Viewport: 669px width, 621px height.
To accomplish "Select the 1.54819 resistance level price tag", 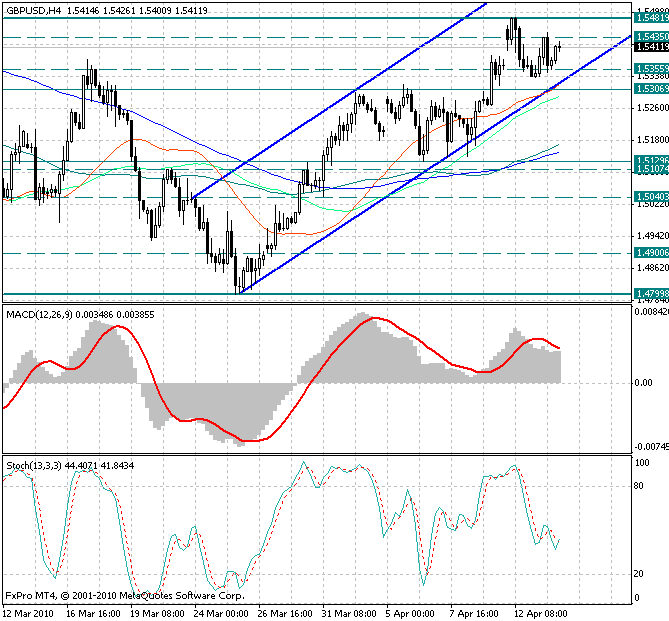I will click(x=650, y=17).
